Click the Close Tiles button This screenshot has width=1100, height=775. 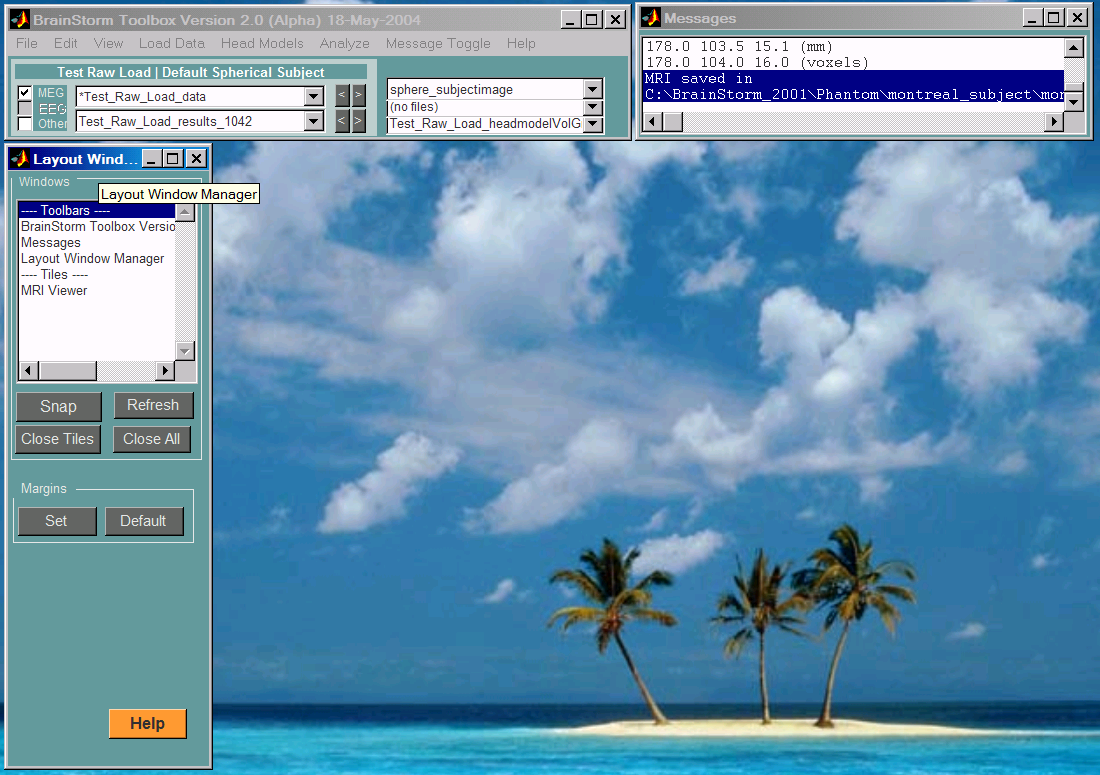coord(58,439)
